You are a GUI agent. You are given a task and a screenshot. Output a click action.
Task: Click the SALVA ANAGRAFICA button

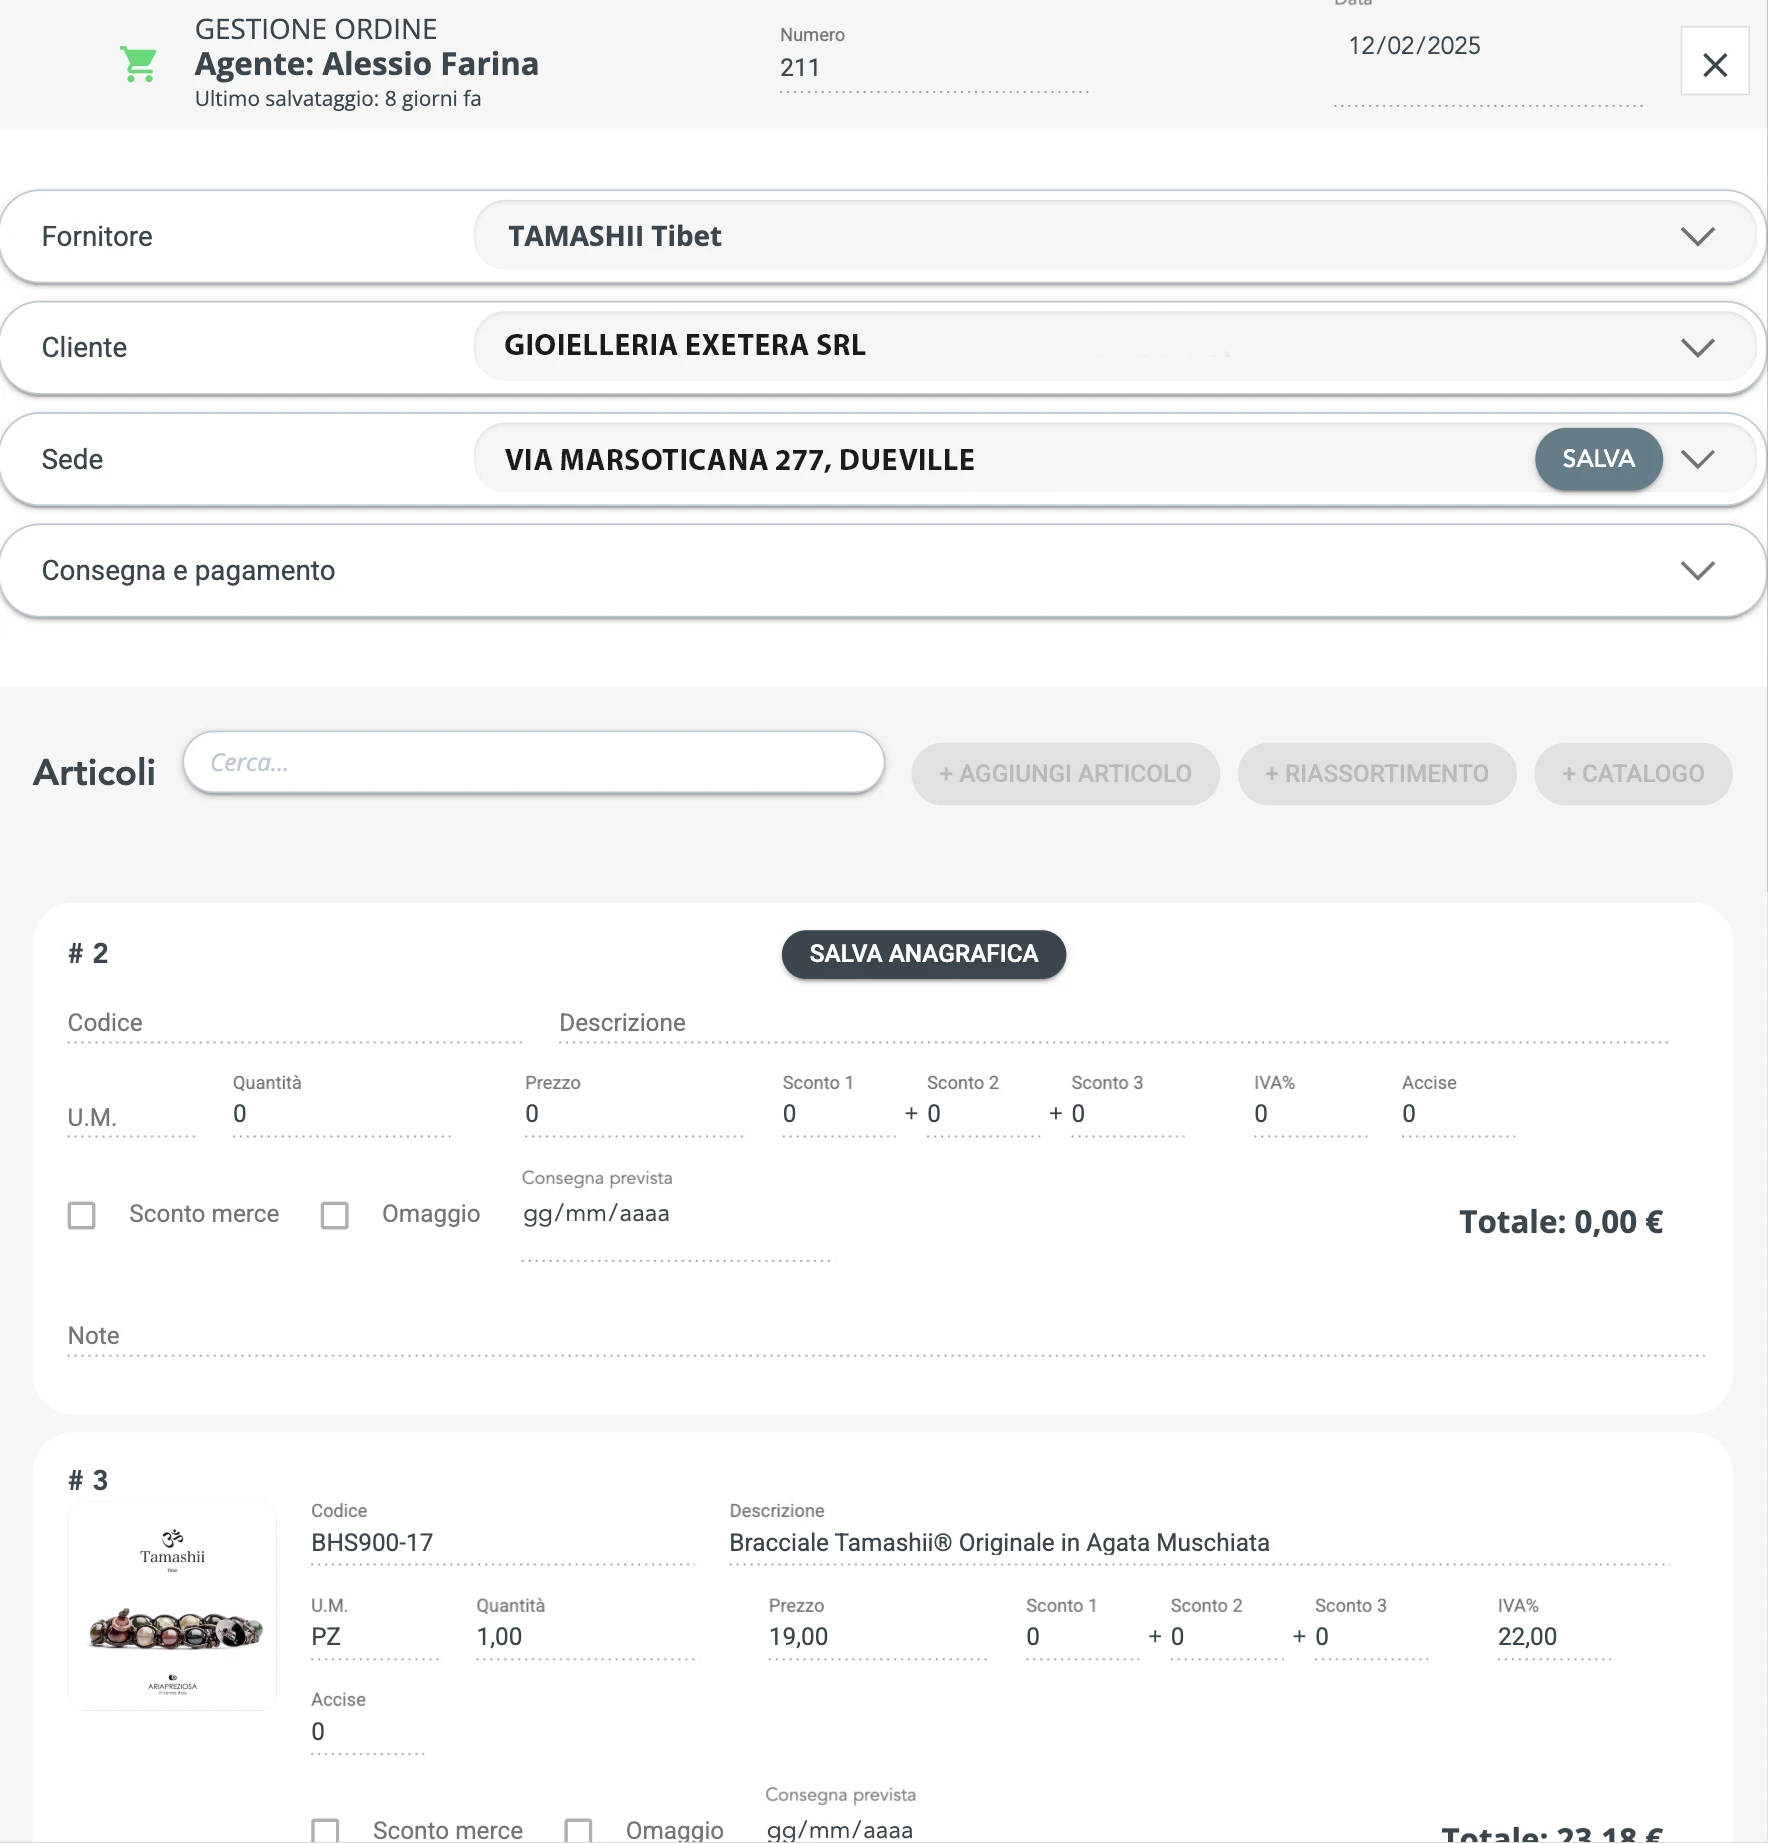(x=923, y=954)
